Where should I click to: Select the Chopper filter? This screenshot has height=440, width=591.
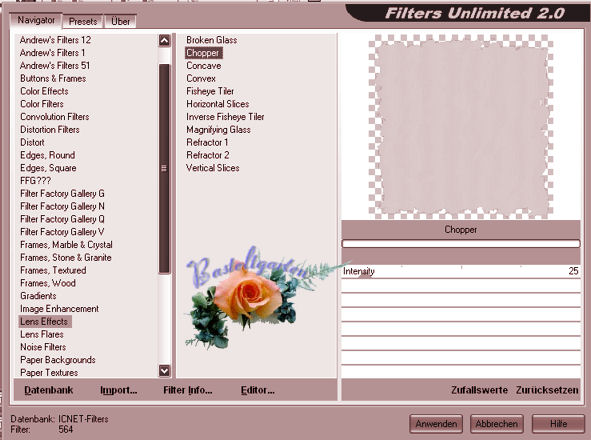pyautogui.click(x=203, y=53)
